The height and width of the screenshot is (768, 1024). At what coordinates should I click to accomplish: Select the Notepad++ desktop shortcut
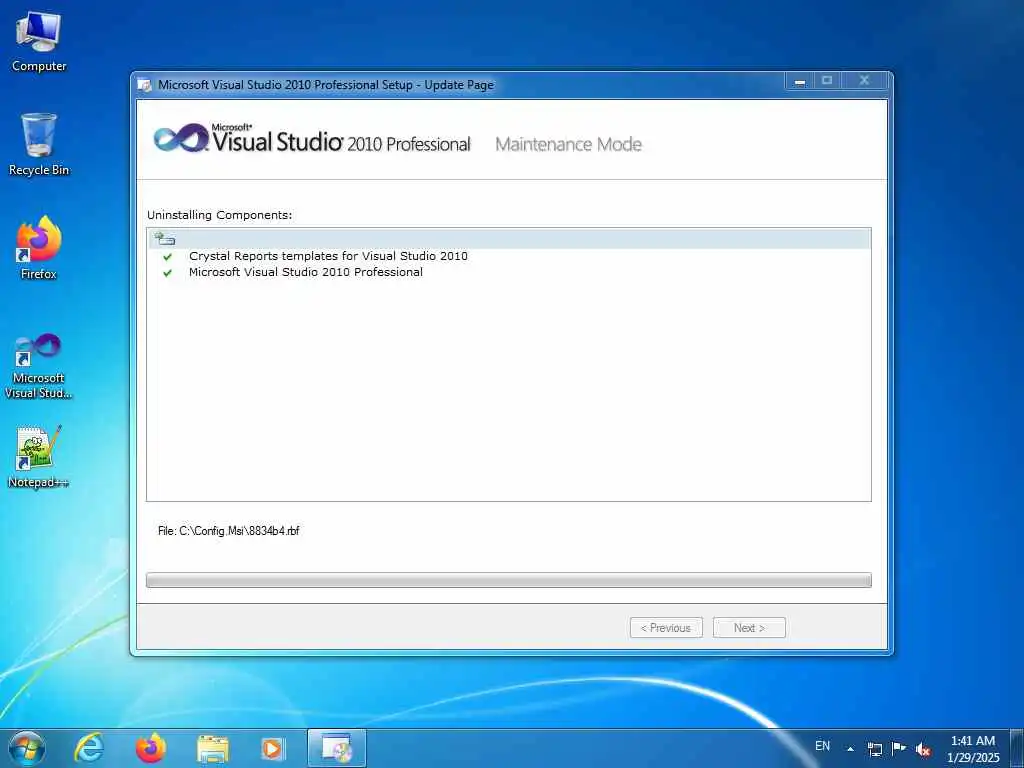click(x=39, y=456)
